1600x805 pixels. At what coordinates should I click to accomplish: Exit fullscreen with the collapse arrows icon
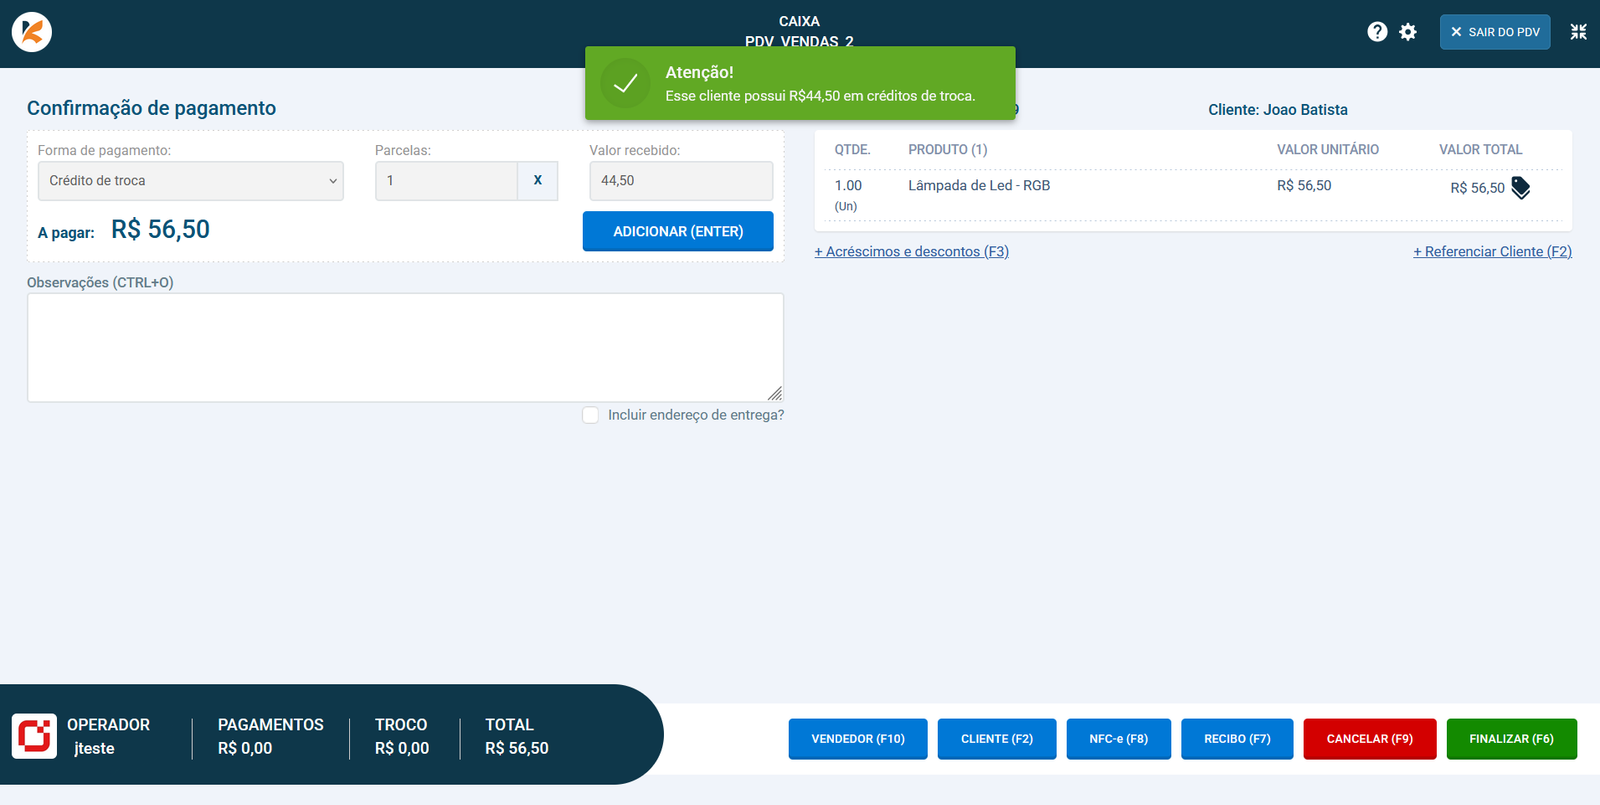pyautogui.click(x=1578, y=32)
